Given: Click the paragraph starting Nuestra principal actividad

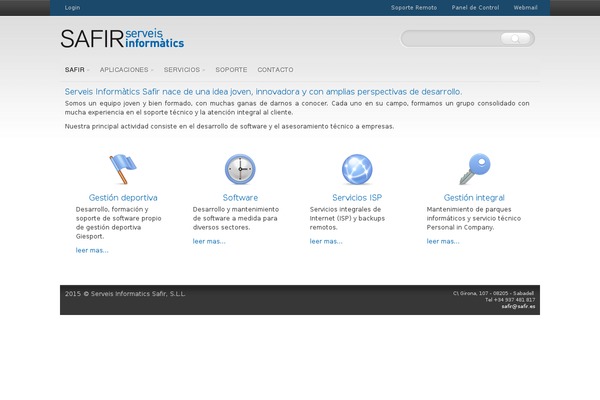Looking at the screenshot, I should (x=229, y=126).
